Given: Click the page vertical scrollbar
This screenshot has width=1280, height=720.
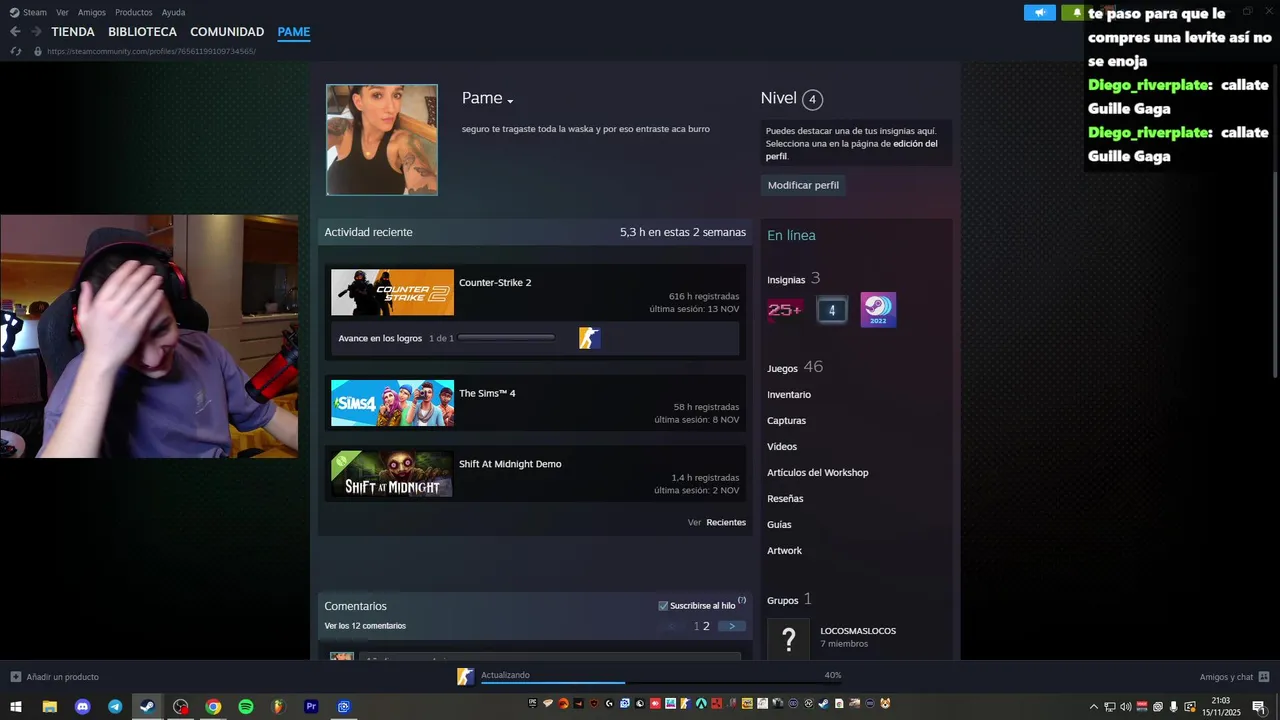Looking at the screenshot, I should point(1275,275).
